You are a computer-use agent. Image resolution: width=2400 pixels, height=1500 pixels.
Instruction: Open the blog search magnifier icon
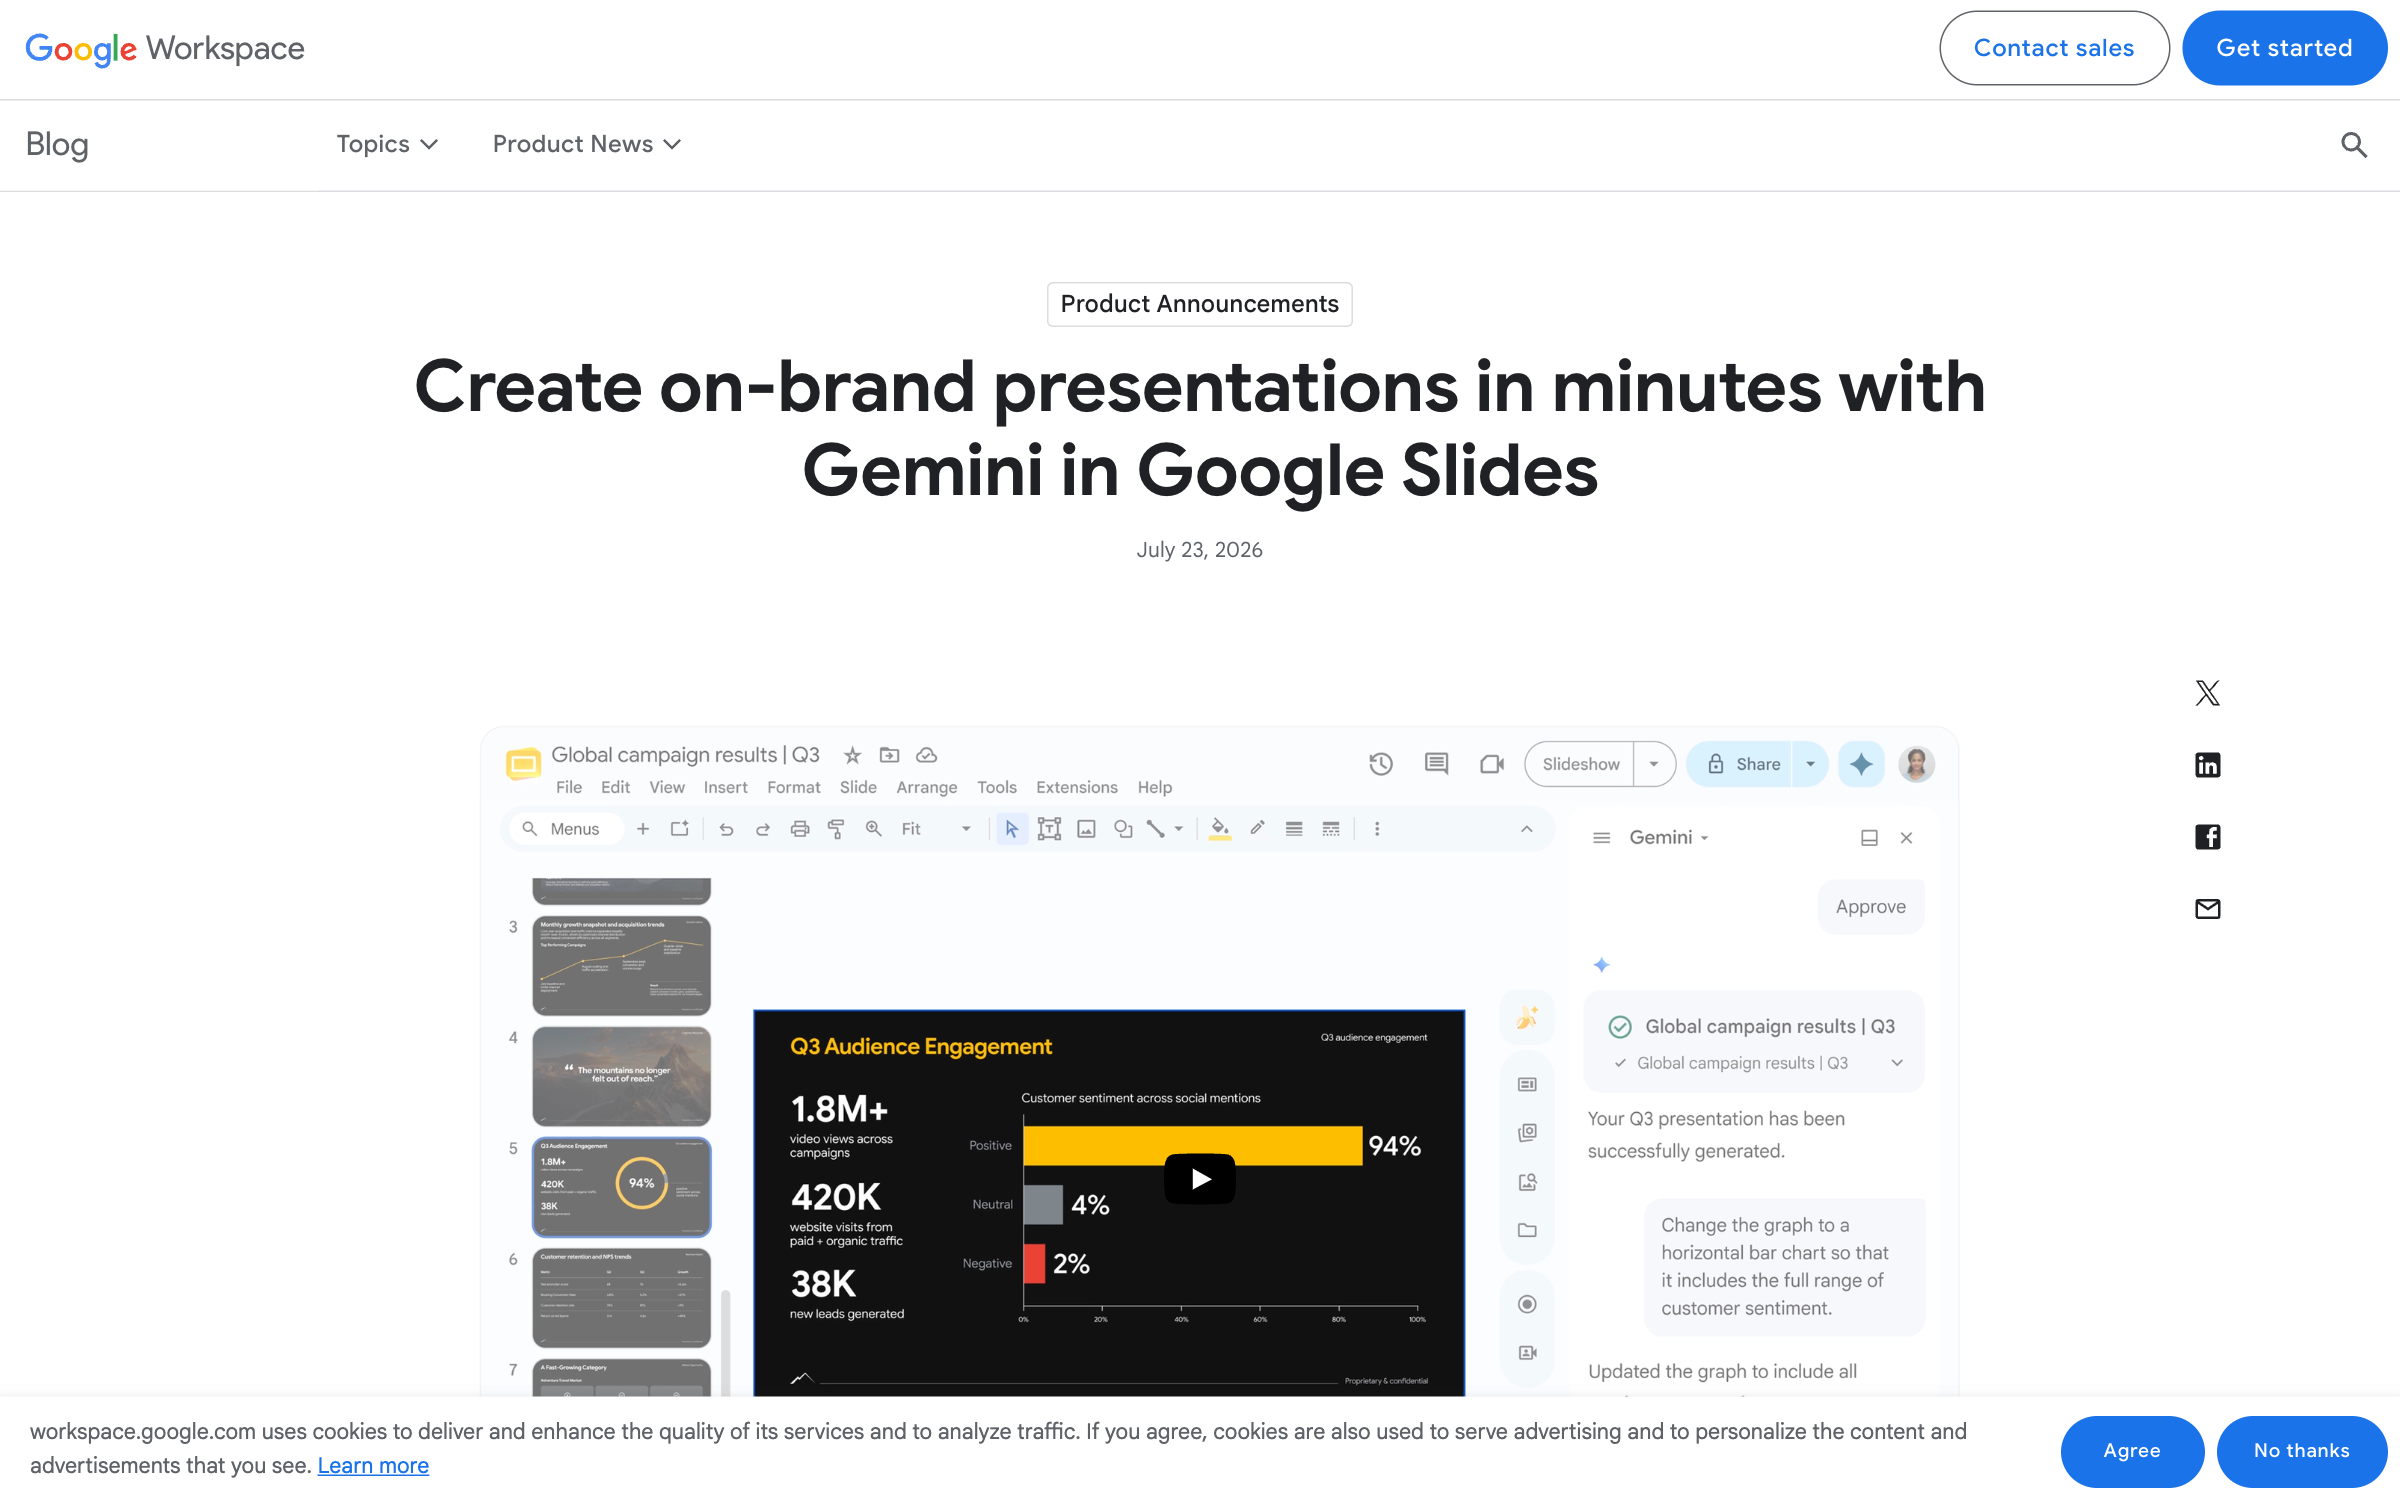click(2354, 145)
